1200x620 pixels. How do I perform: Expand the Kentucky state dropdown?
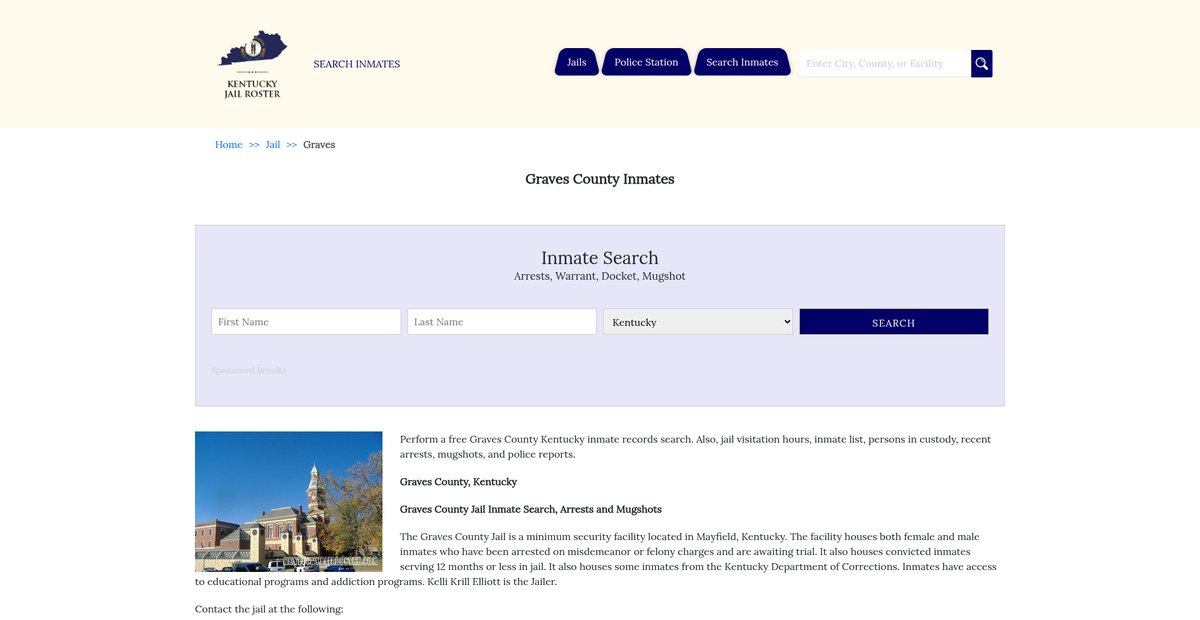tap(698, 322)
